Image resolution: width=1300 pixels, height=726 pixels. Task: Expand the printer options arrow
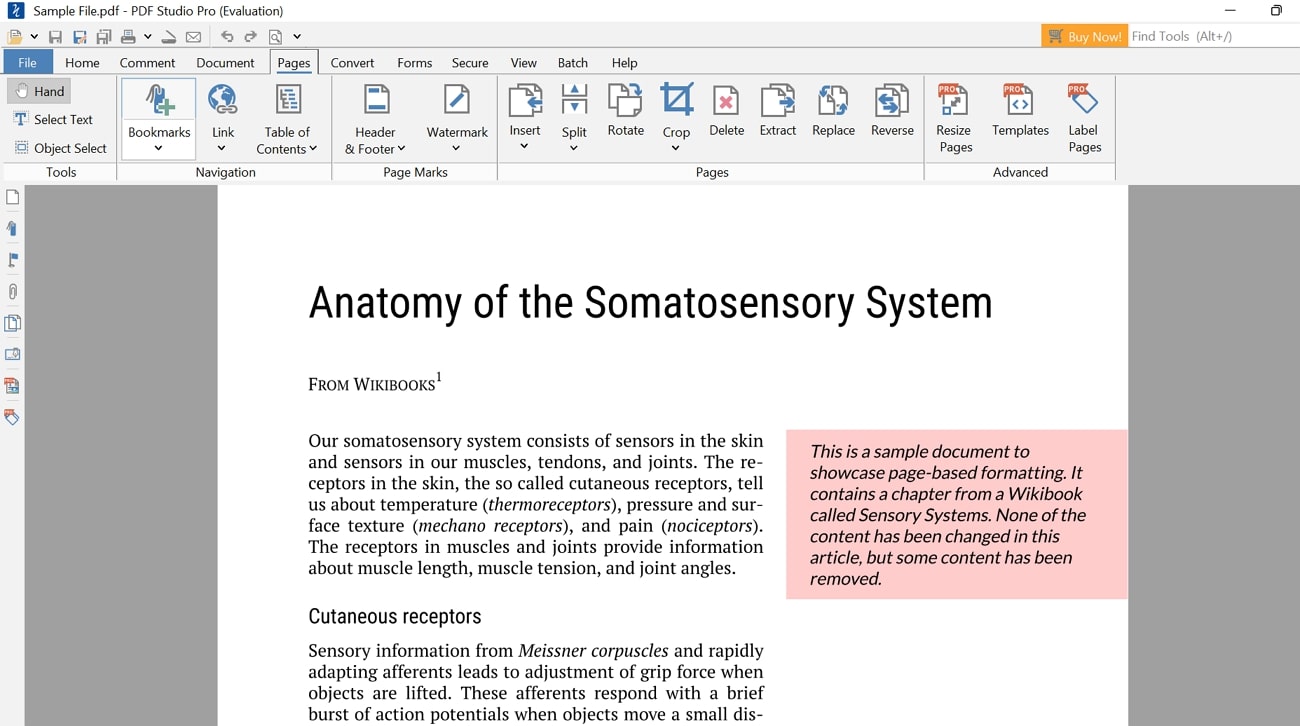click(x=148, y=37)
